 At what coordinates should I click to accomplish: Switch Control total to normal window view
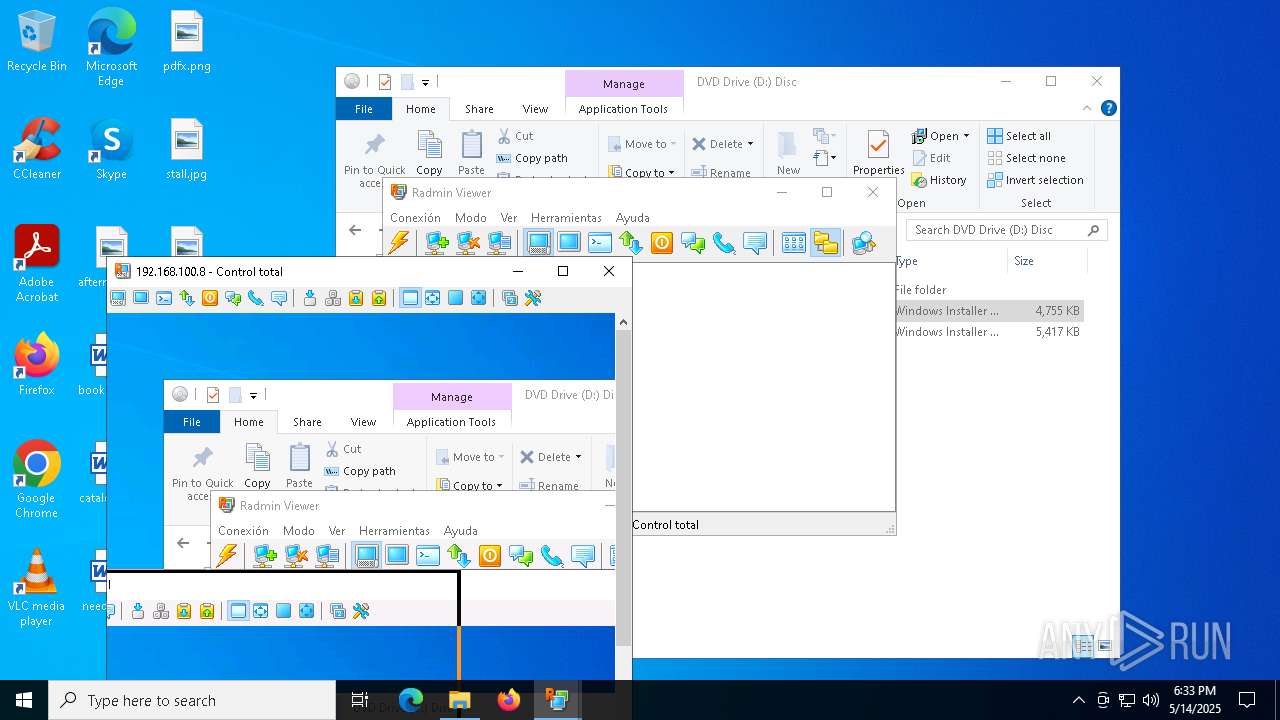410,298
